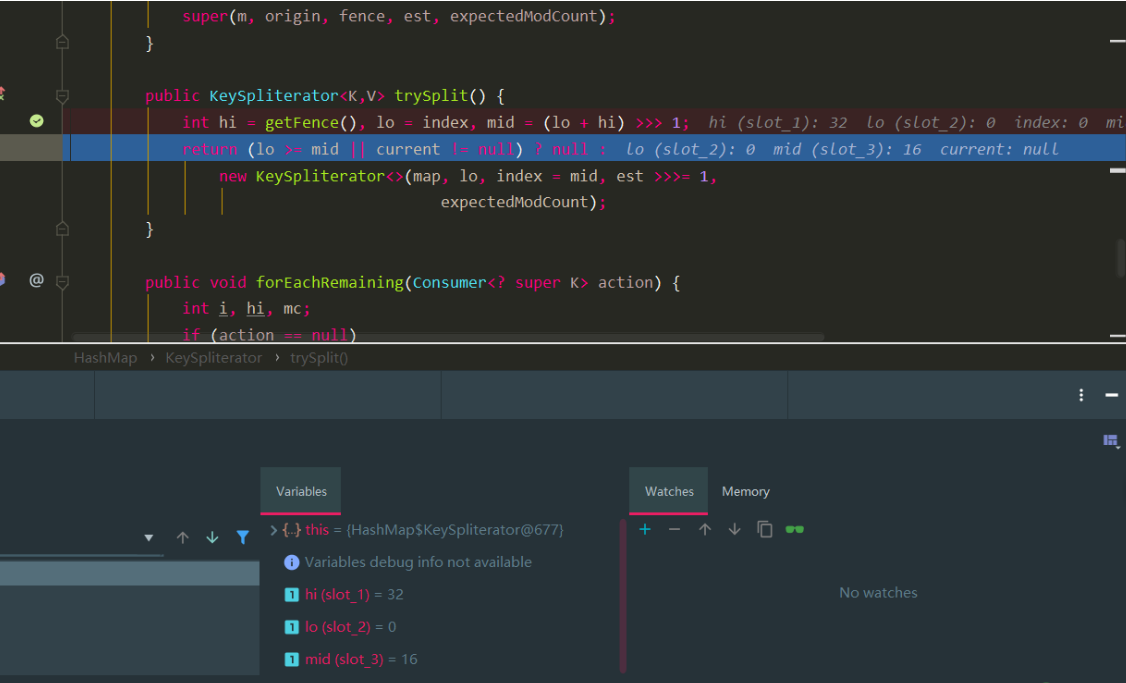Screen dimensions: 1126x683
Task: Switch to Memory tab
Action: click(x=745, y=491)
